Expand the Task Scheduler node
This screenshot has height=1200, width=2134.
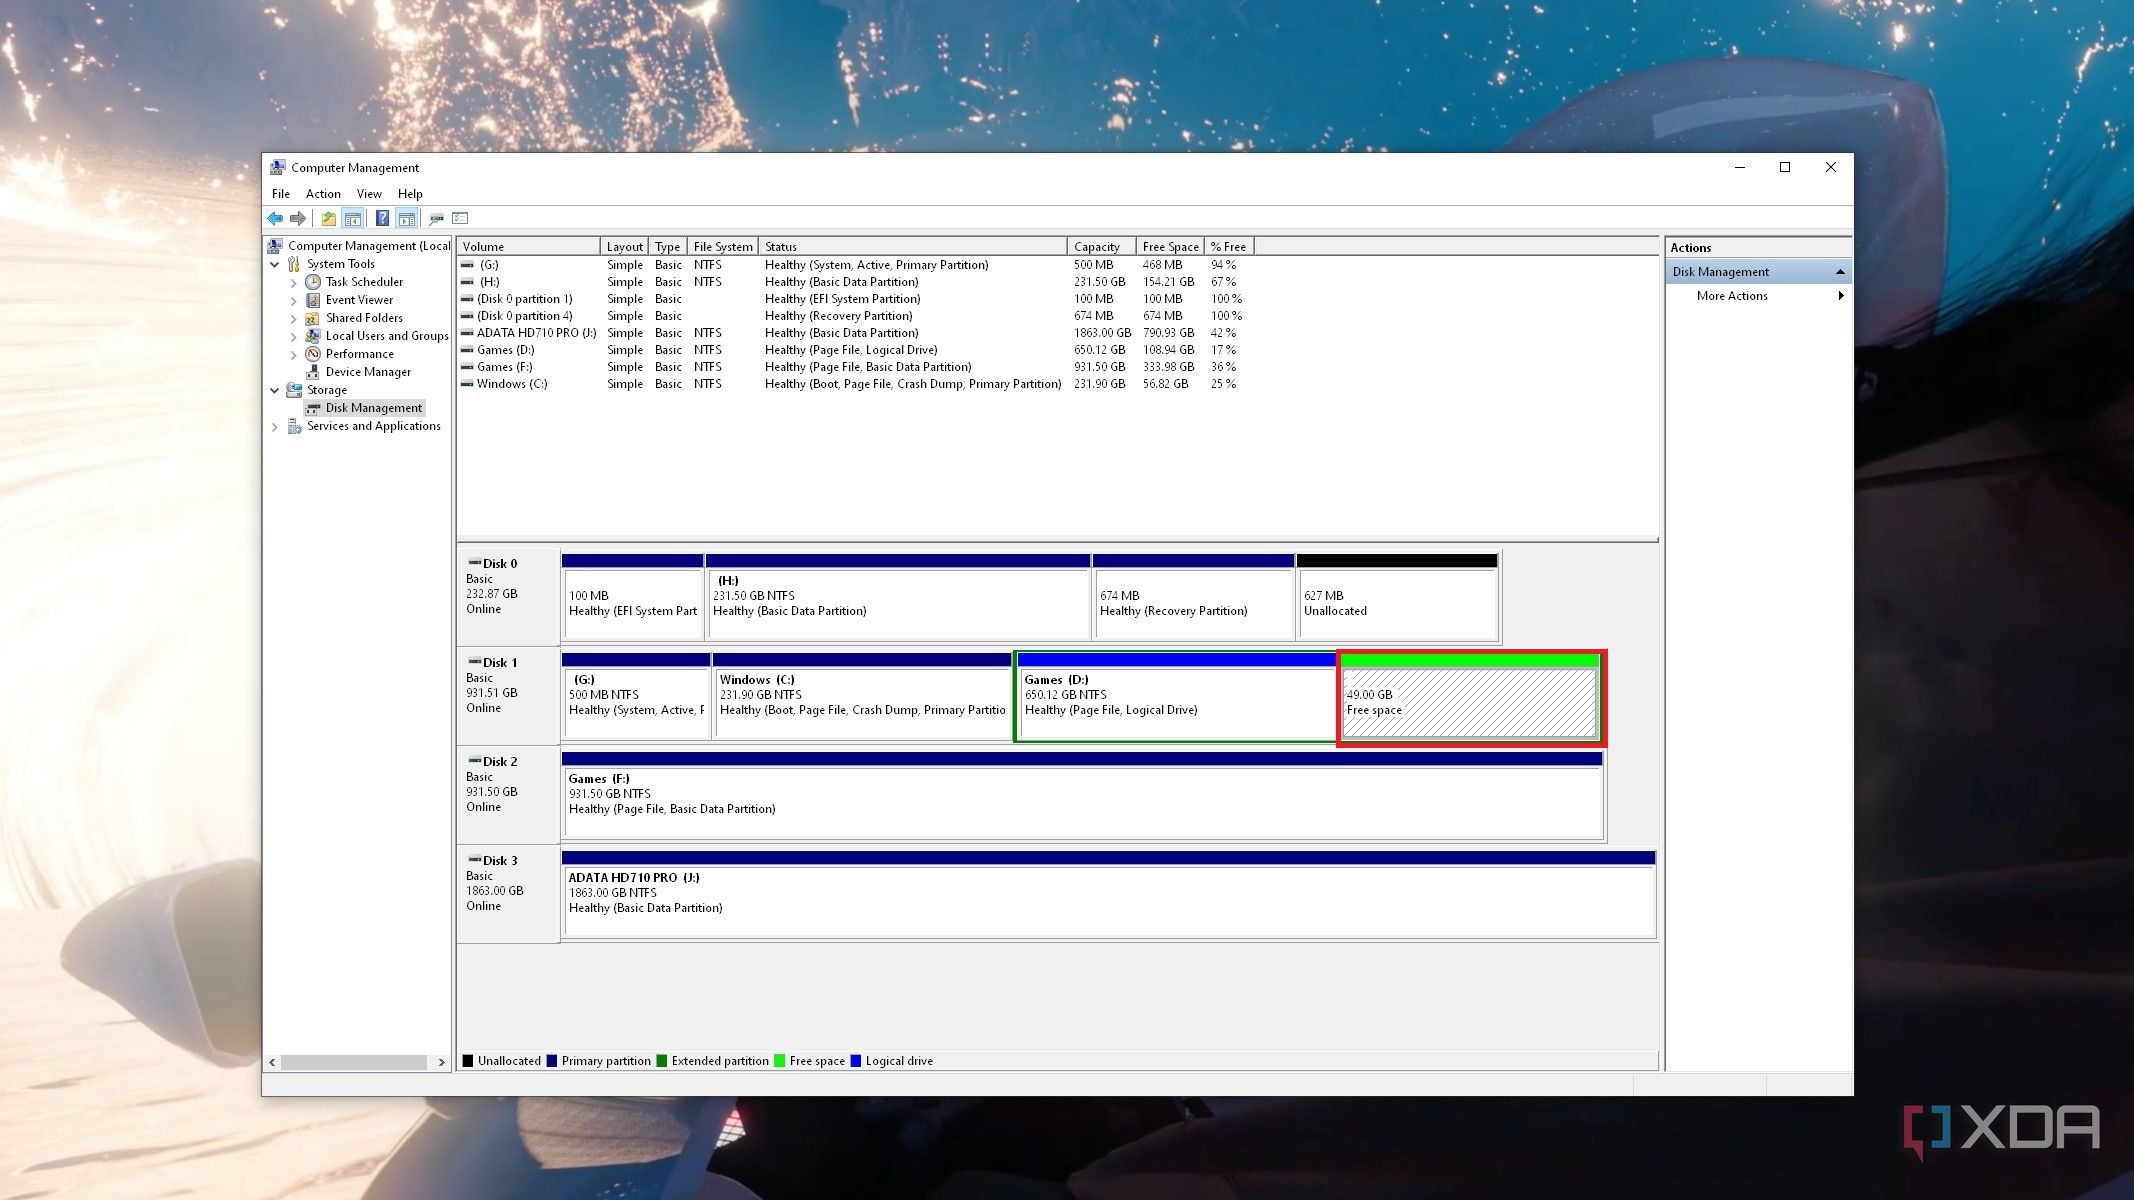(294, 283)
